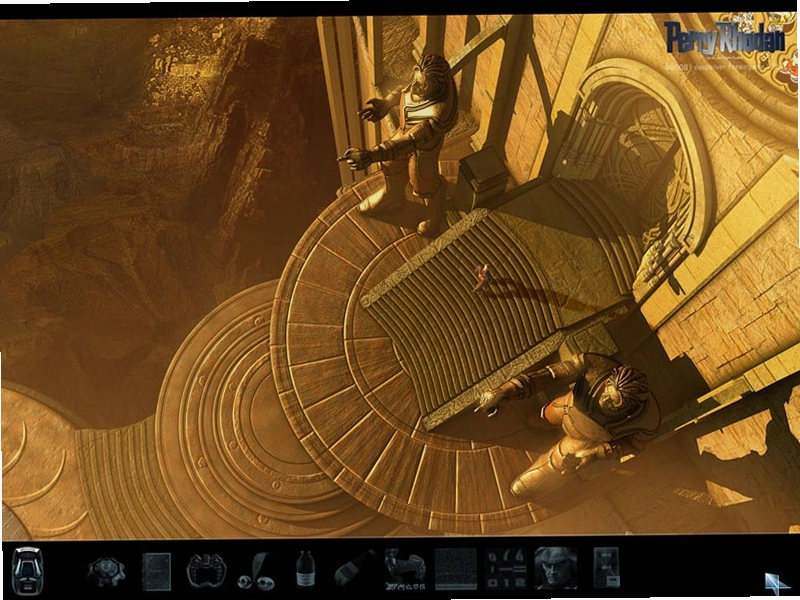Select the claw-shaped clamp inventory item
Image resolution: width=800 pixels, height=600 pixels.
point(206,570)
